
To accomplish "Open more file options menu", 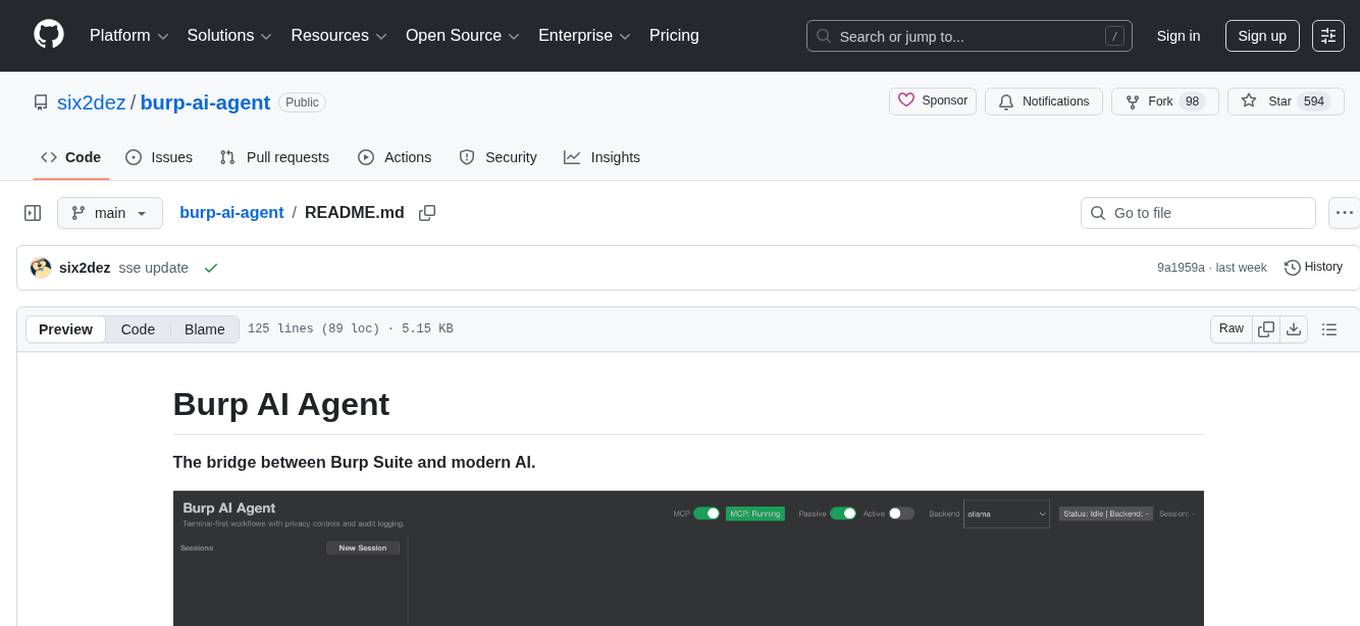I will pyautogui.click(x=1344, y=212).
